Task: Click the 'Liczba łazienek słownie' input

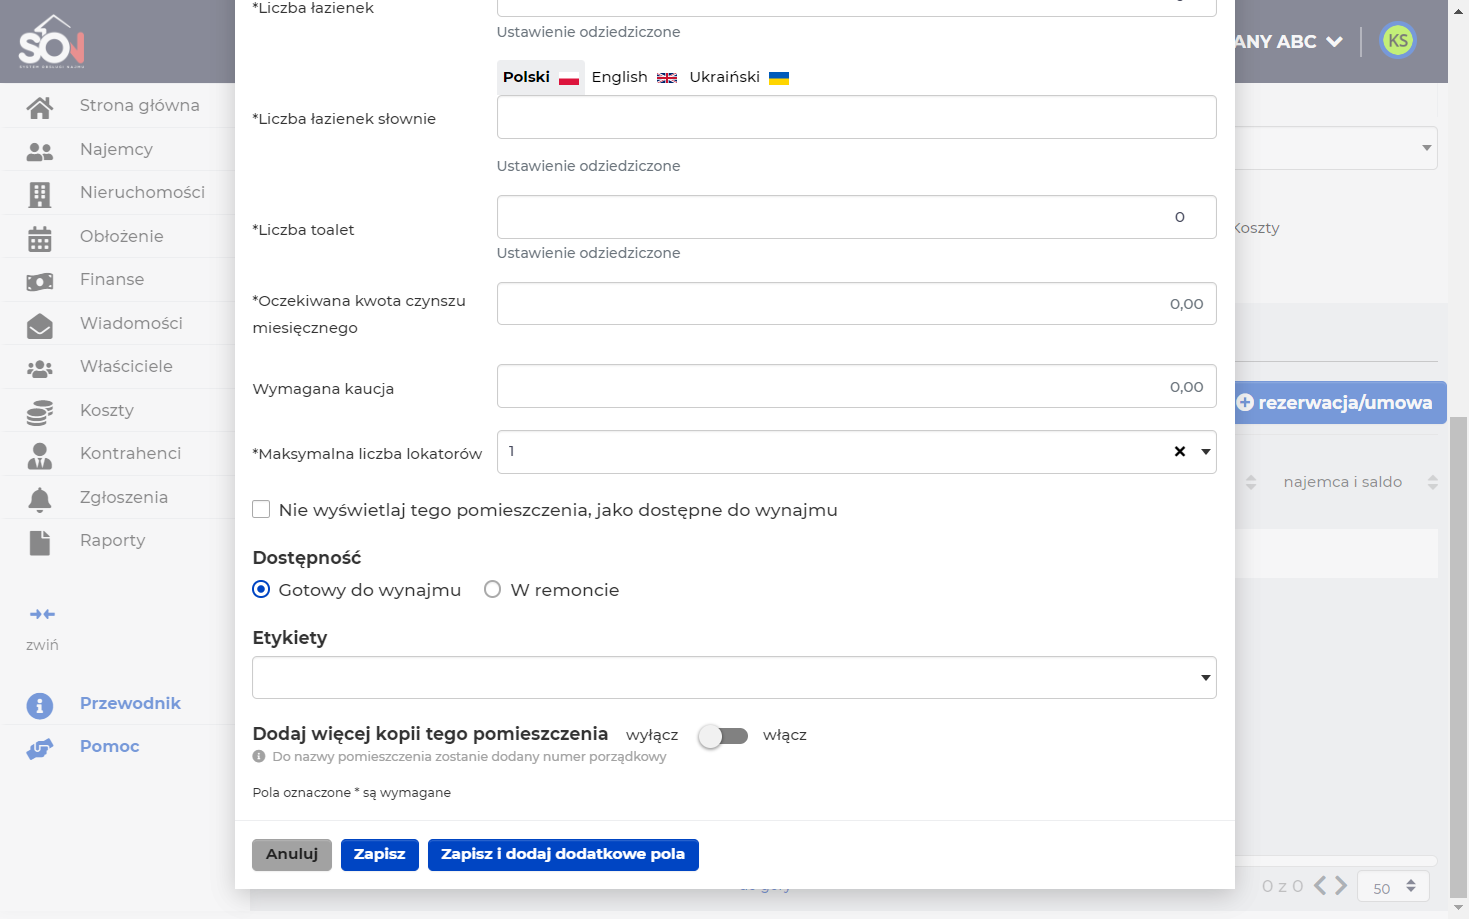Action: (857, 117)
